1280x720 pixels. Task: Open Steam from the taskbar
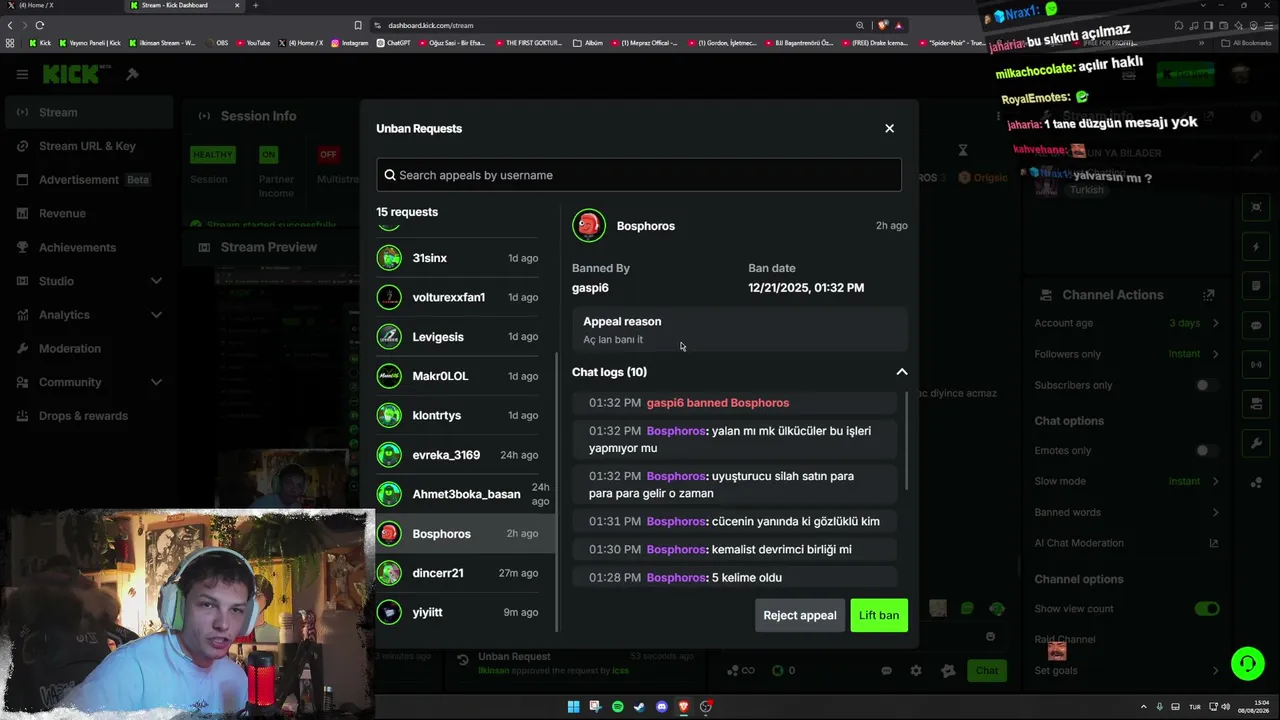pyautogui.click(x=639, y=707)
